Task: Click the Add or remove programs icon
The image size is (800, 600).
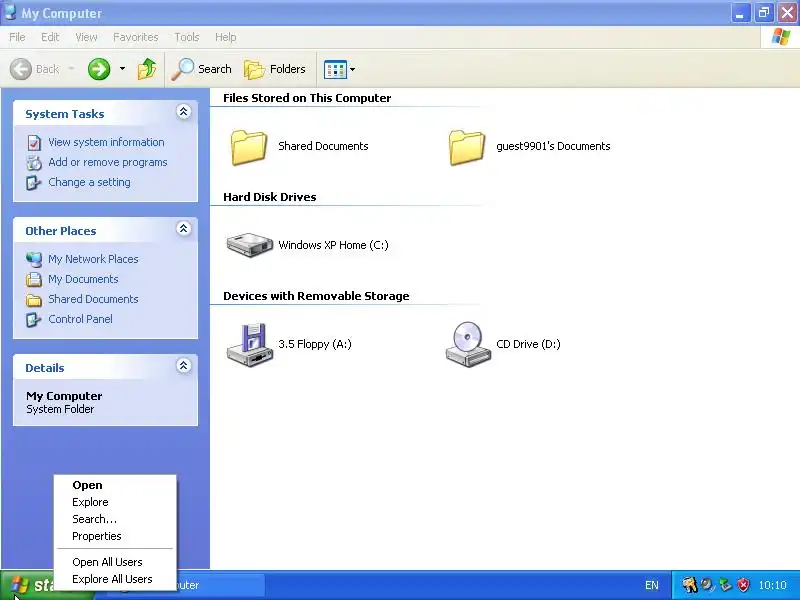Action: (x=34, y=163)
